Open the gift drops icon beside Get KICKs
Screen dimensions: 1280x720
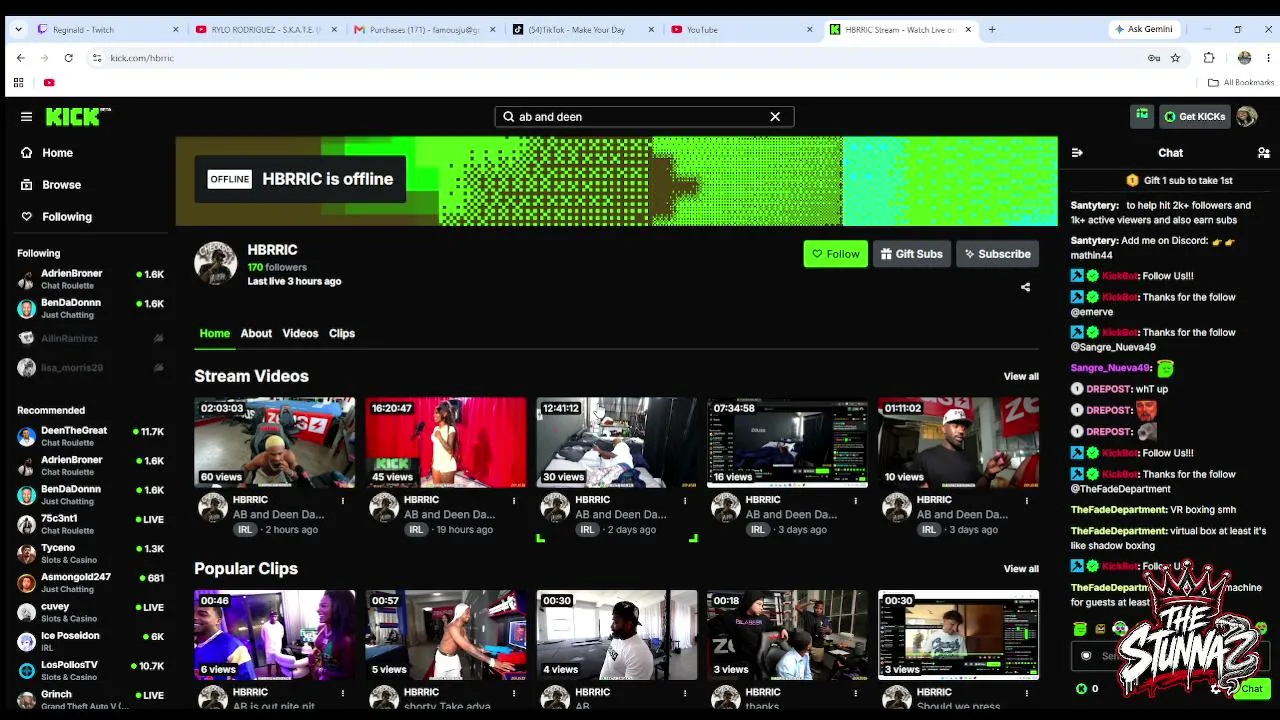tap(1142, 116)
